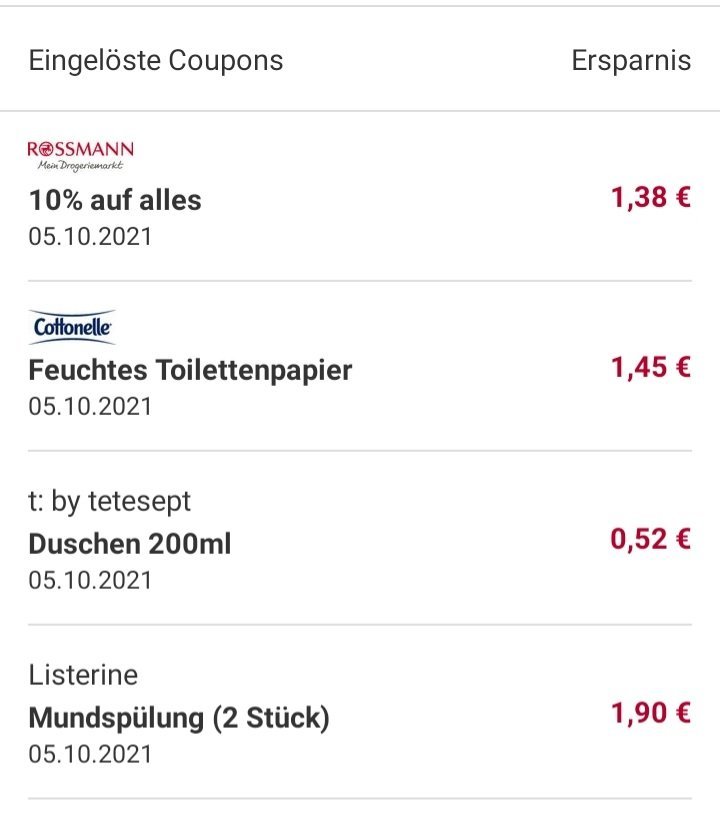The height and width of the screenshot is (813, 720).
Task: Open the Feuchtes Toilettenpapier coupon
Action: pyautogui.click(x=360, y=366)
